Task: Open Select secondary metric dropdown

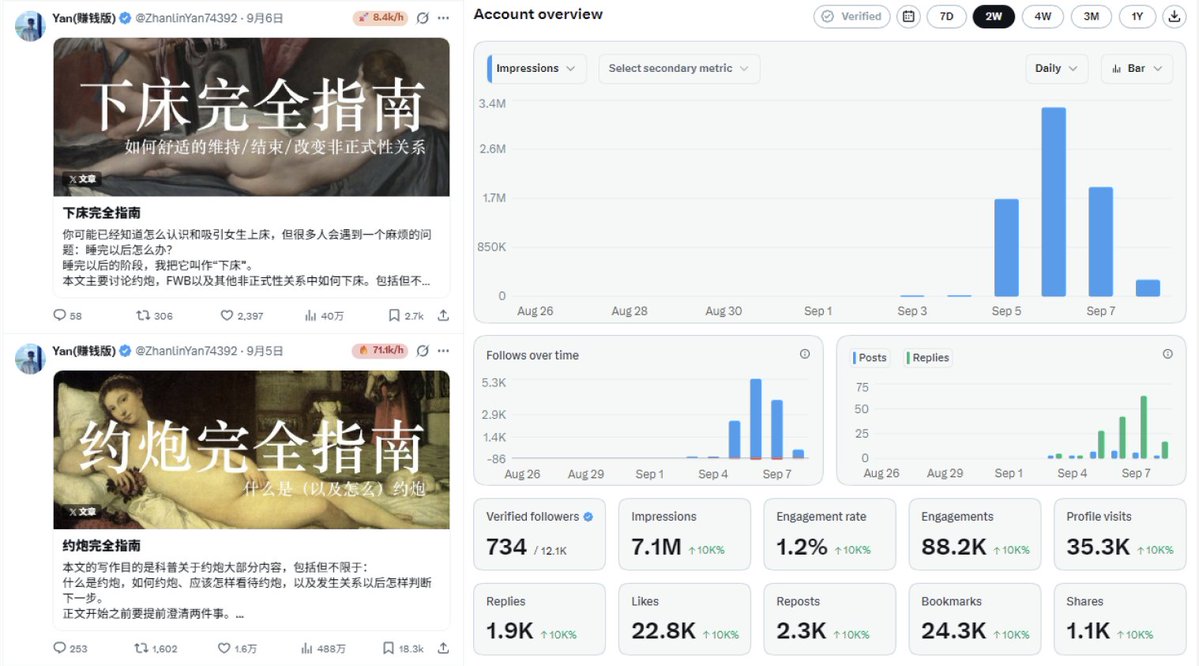Action: point(678,68)
